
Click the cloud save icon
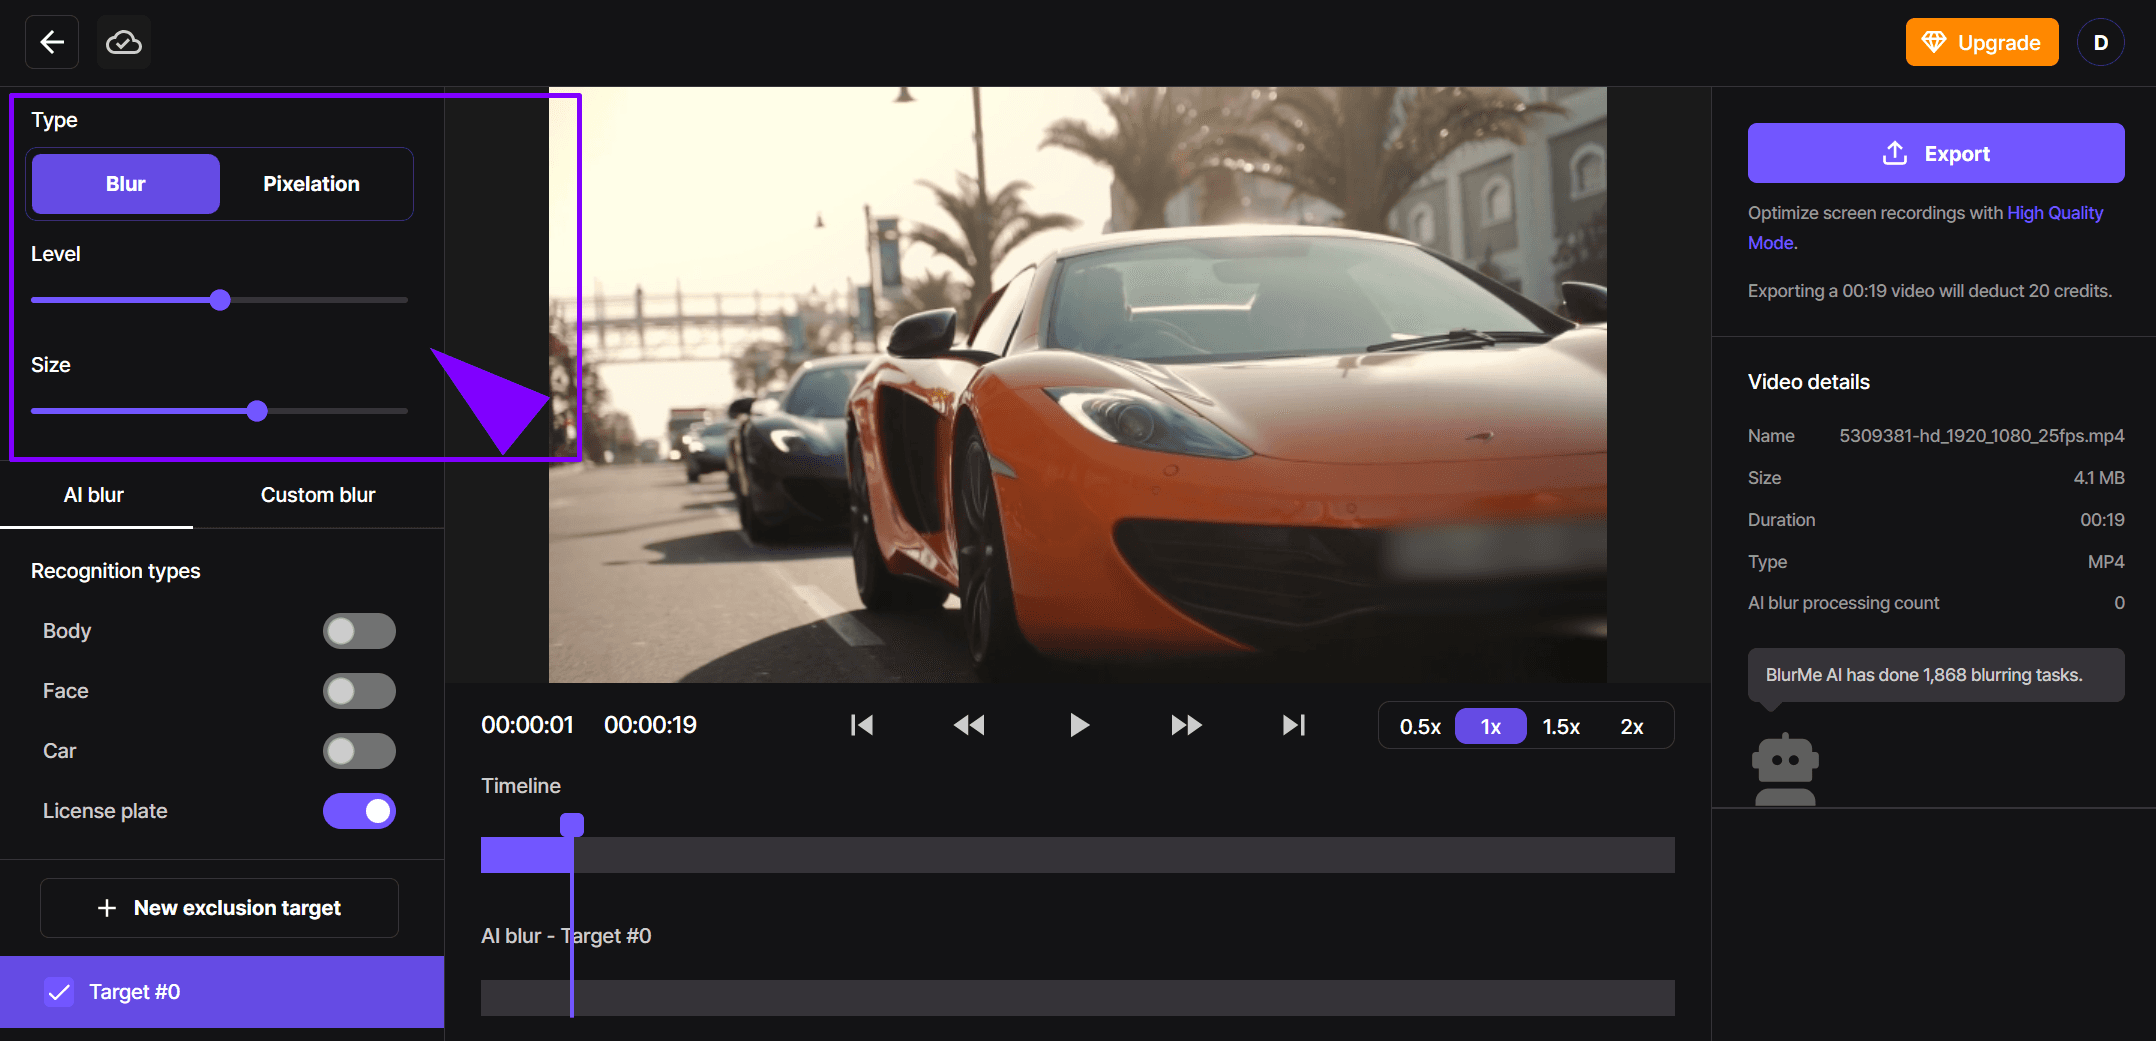click(x=121, y=42)
